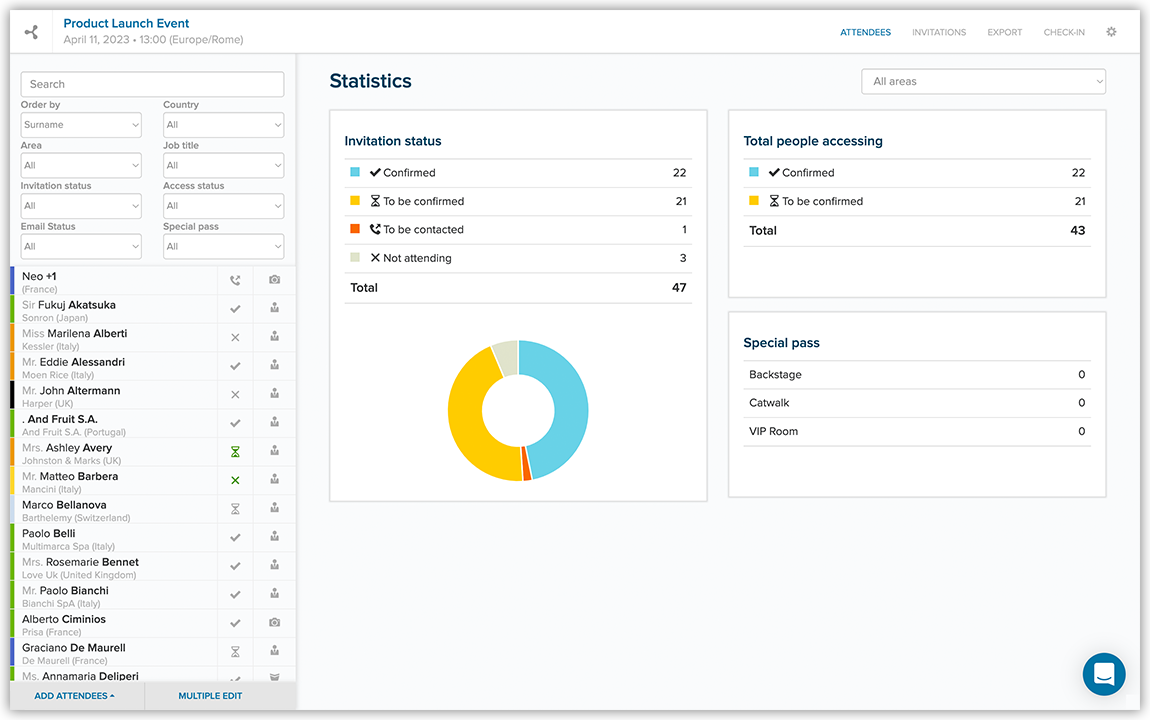
Task: Click the Multiple Edit button
Action: (x=210, y=696)
